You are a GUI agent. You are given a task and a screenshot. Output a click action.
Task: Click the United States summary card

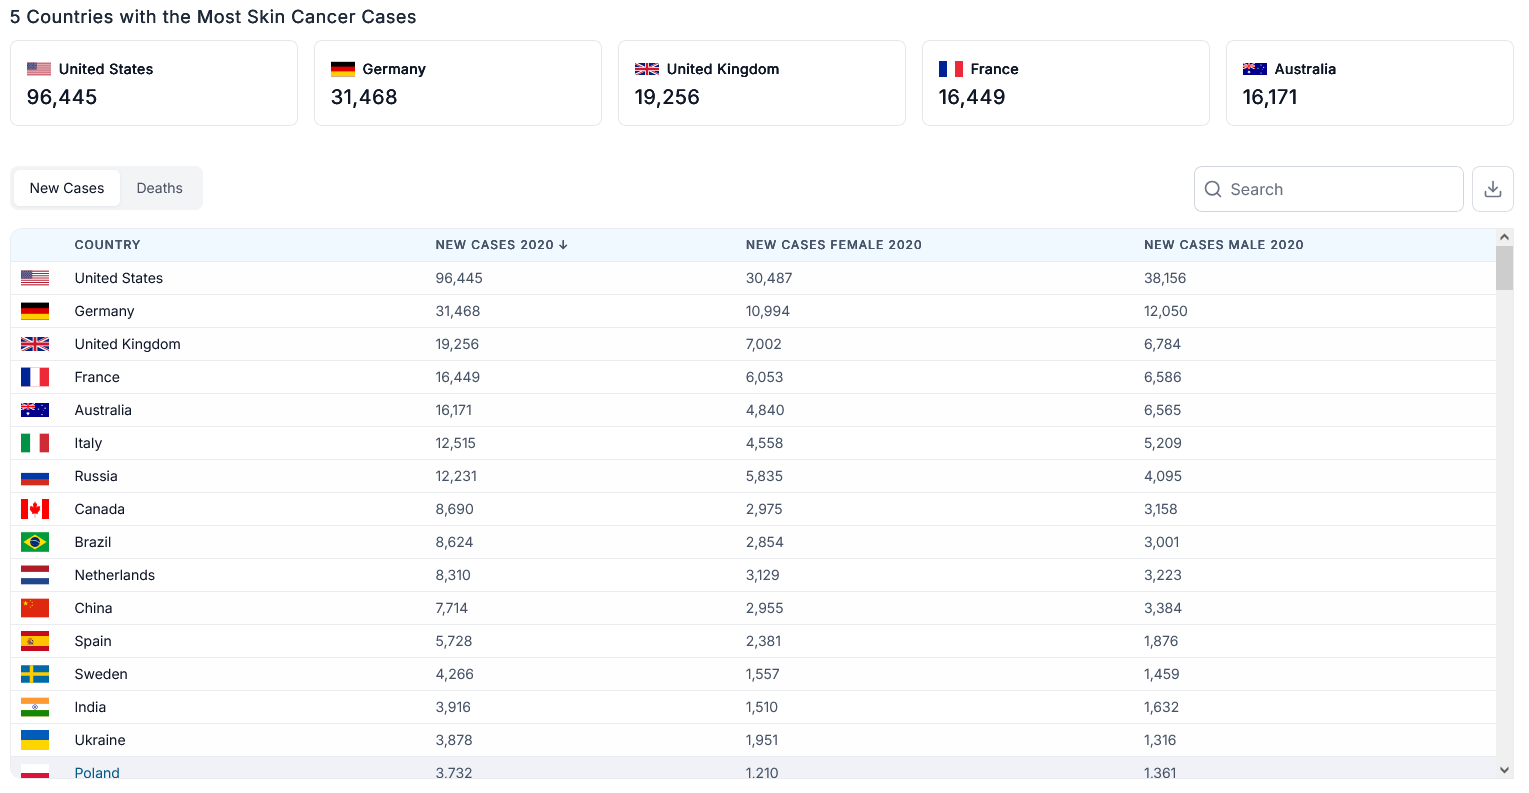tap(154, 83)
